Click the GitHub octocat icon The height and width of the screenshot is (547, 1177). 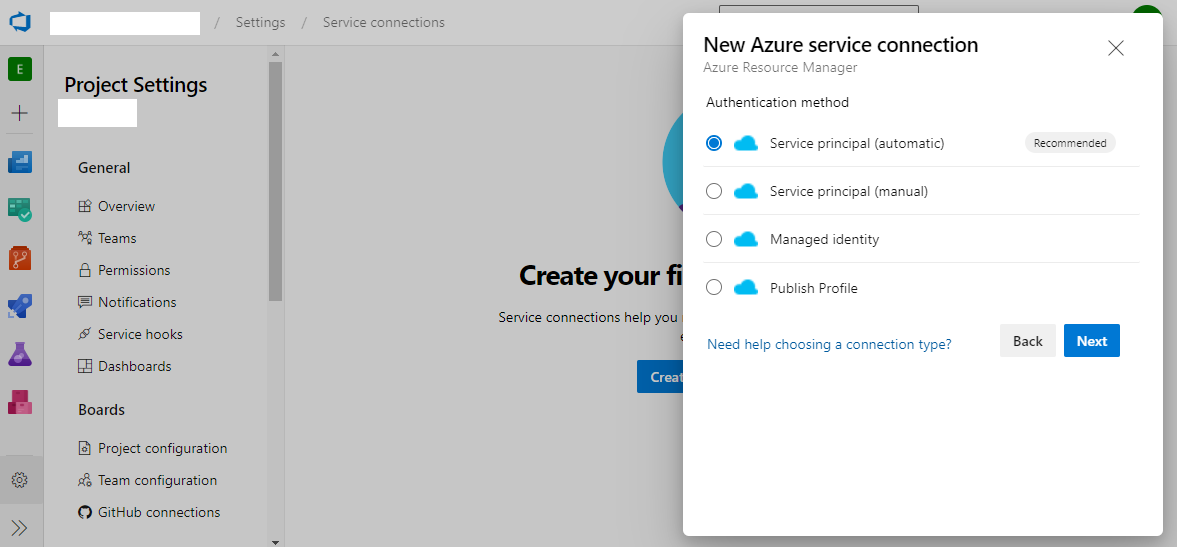click(85, 512)
